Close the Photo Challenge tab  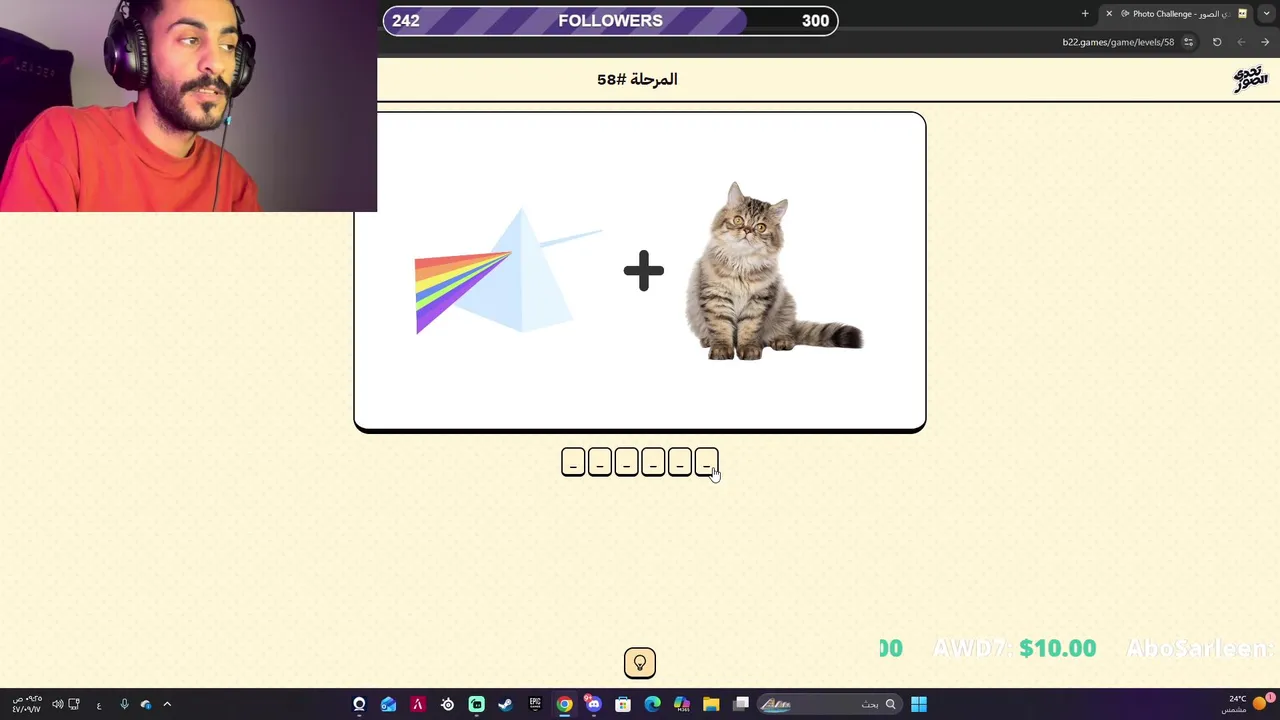(1109, 14)
